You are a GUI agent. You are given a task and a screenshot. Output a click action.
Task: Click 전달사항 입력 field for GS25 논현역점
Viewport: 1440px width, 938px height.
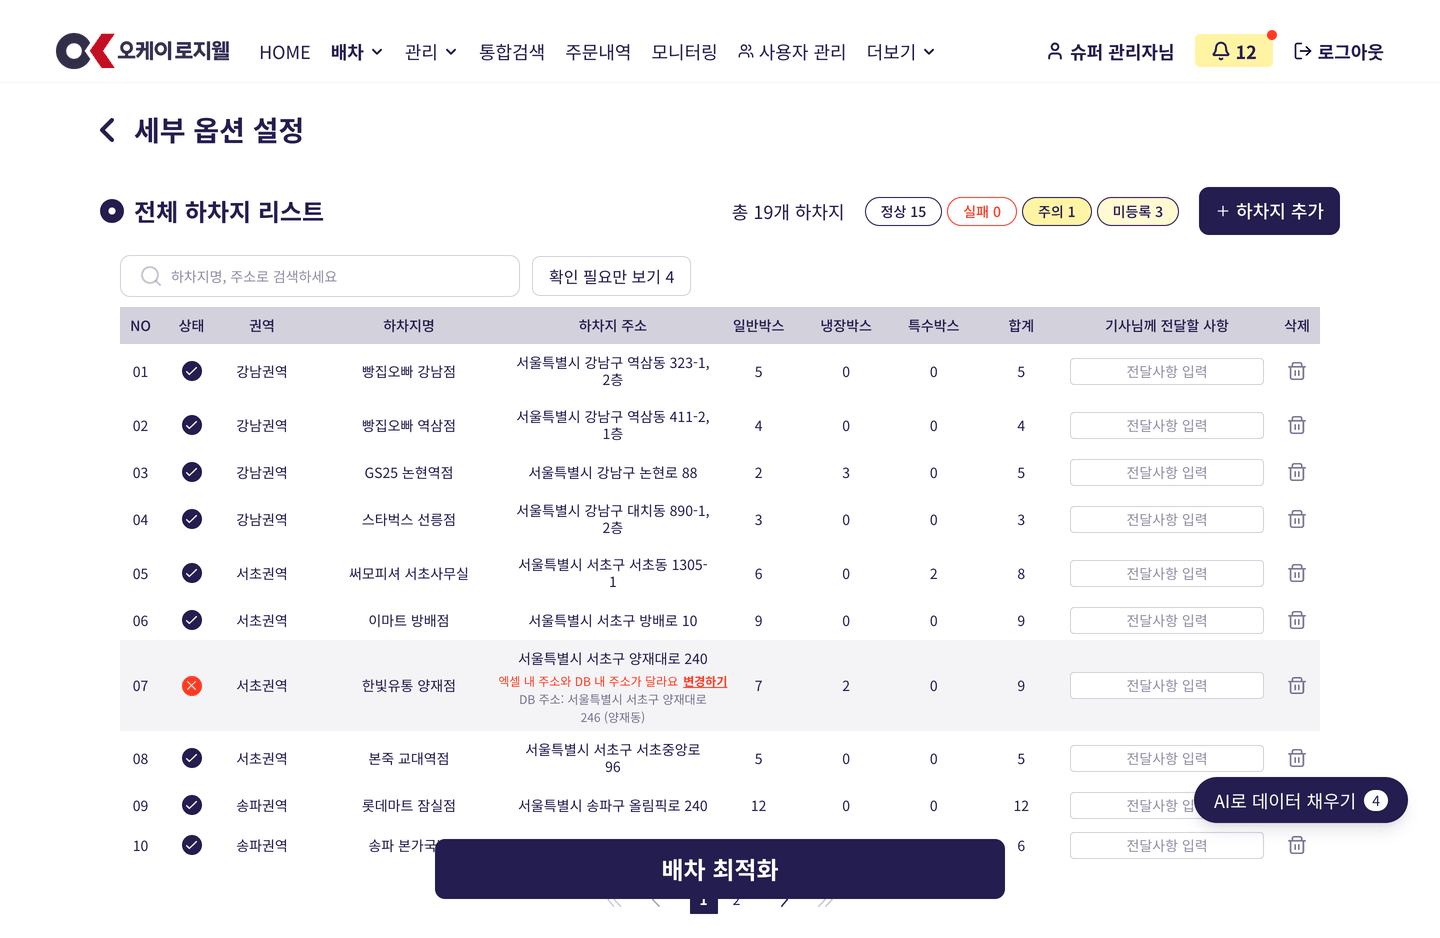[x=1167, y=472]
